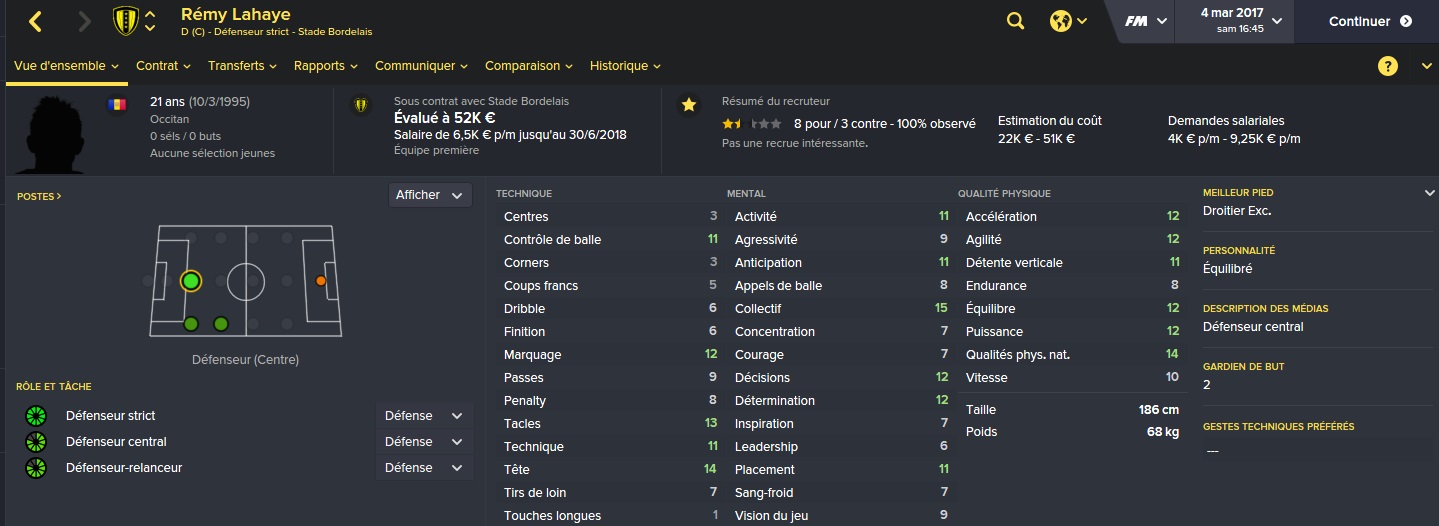The width and height of the screenshot is (1439, 526).
Task: Open the Afficher dropdown
Action: tap(430, 195)
